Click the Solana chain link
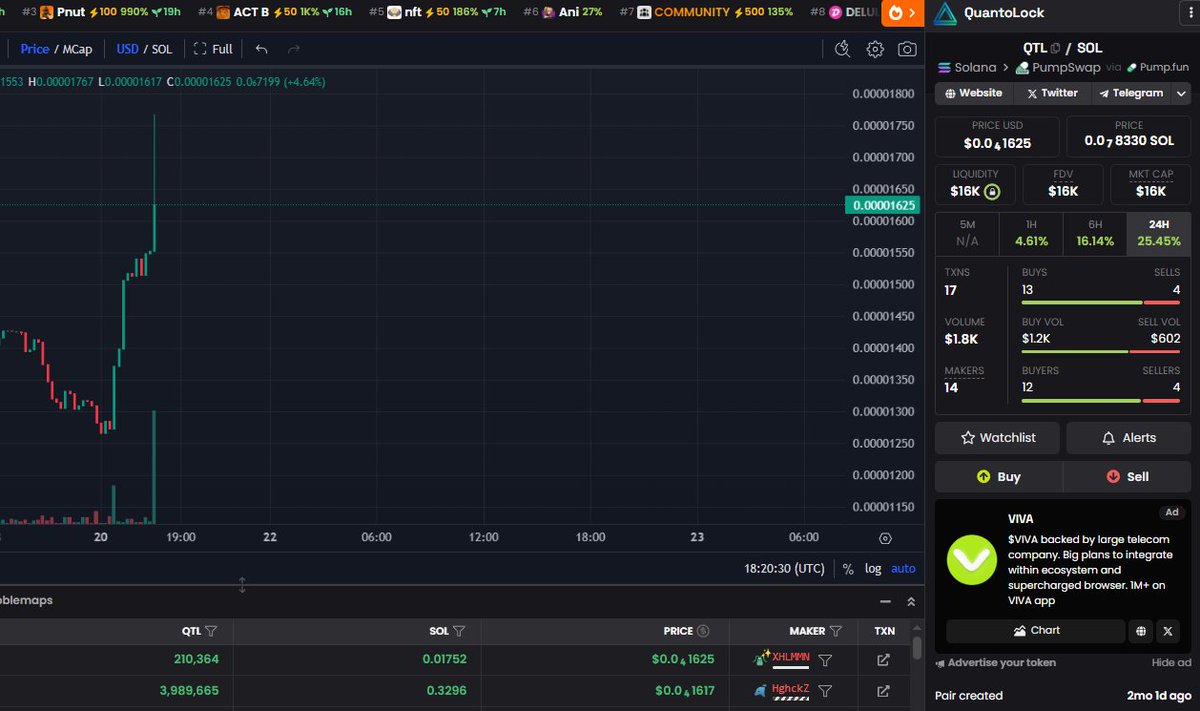The width and height of the screenshot is (1200, 711). (966, 67)
